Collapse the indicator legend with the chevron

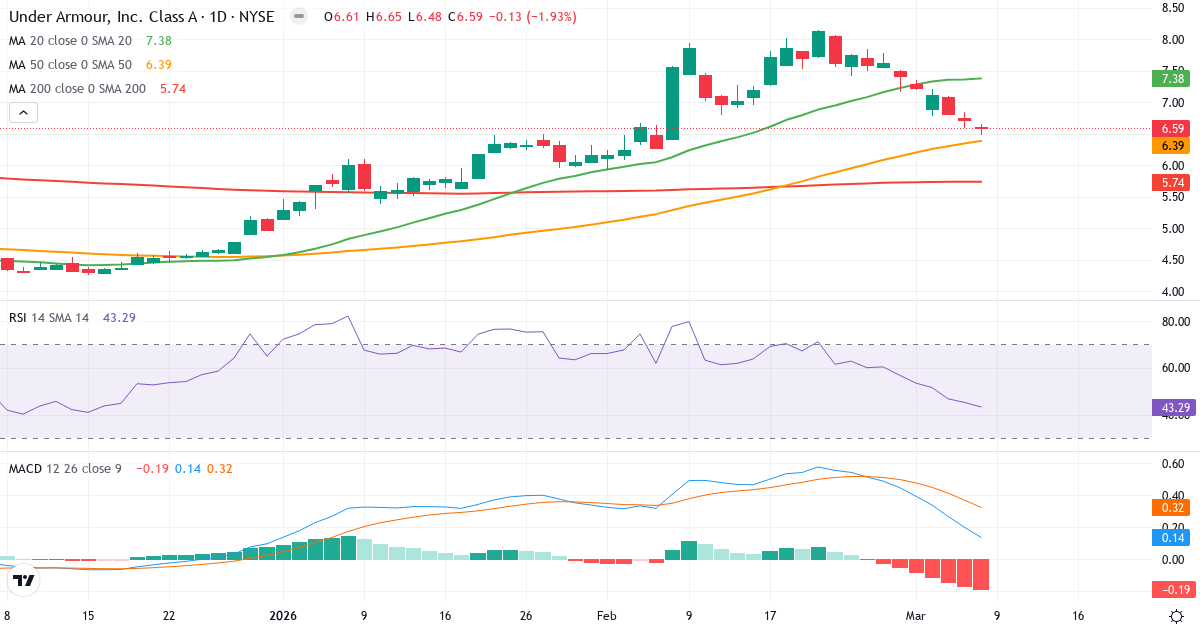click(22, 112)
